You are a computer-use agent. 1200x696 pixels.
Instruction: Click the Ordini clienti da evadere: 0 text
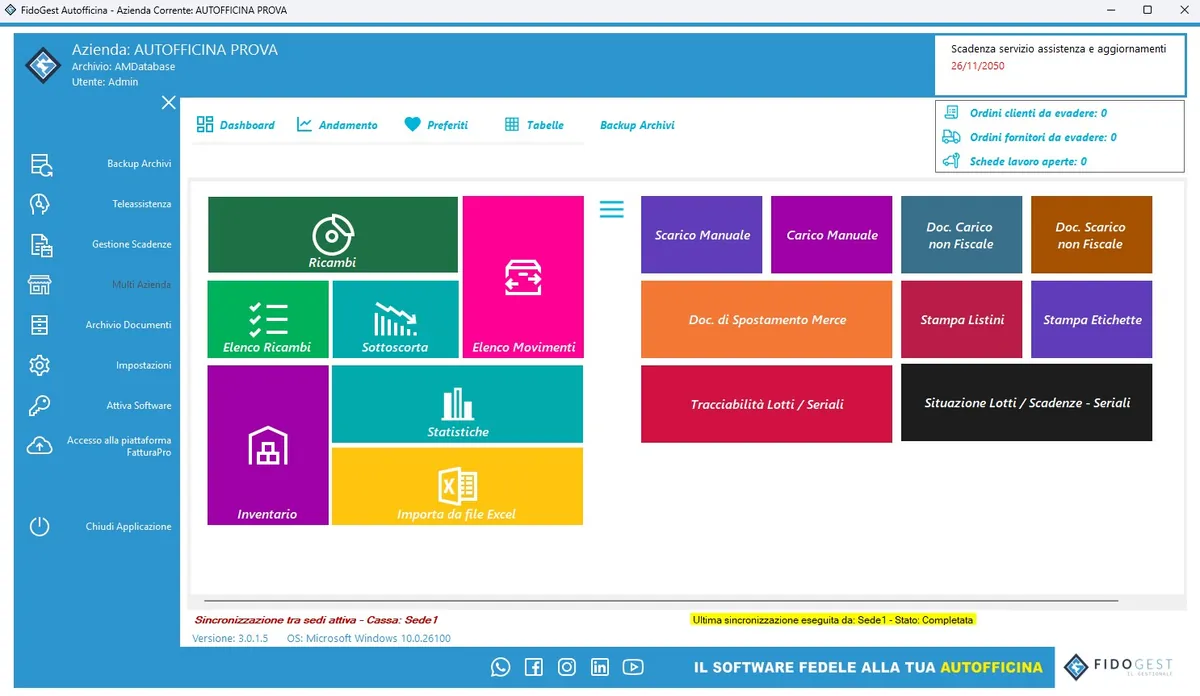coord(1038,113)
